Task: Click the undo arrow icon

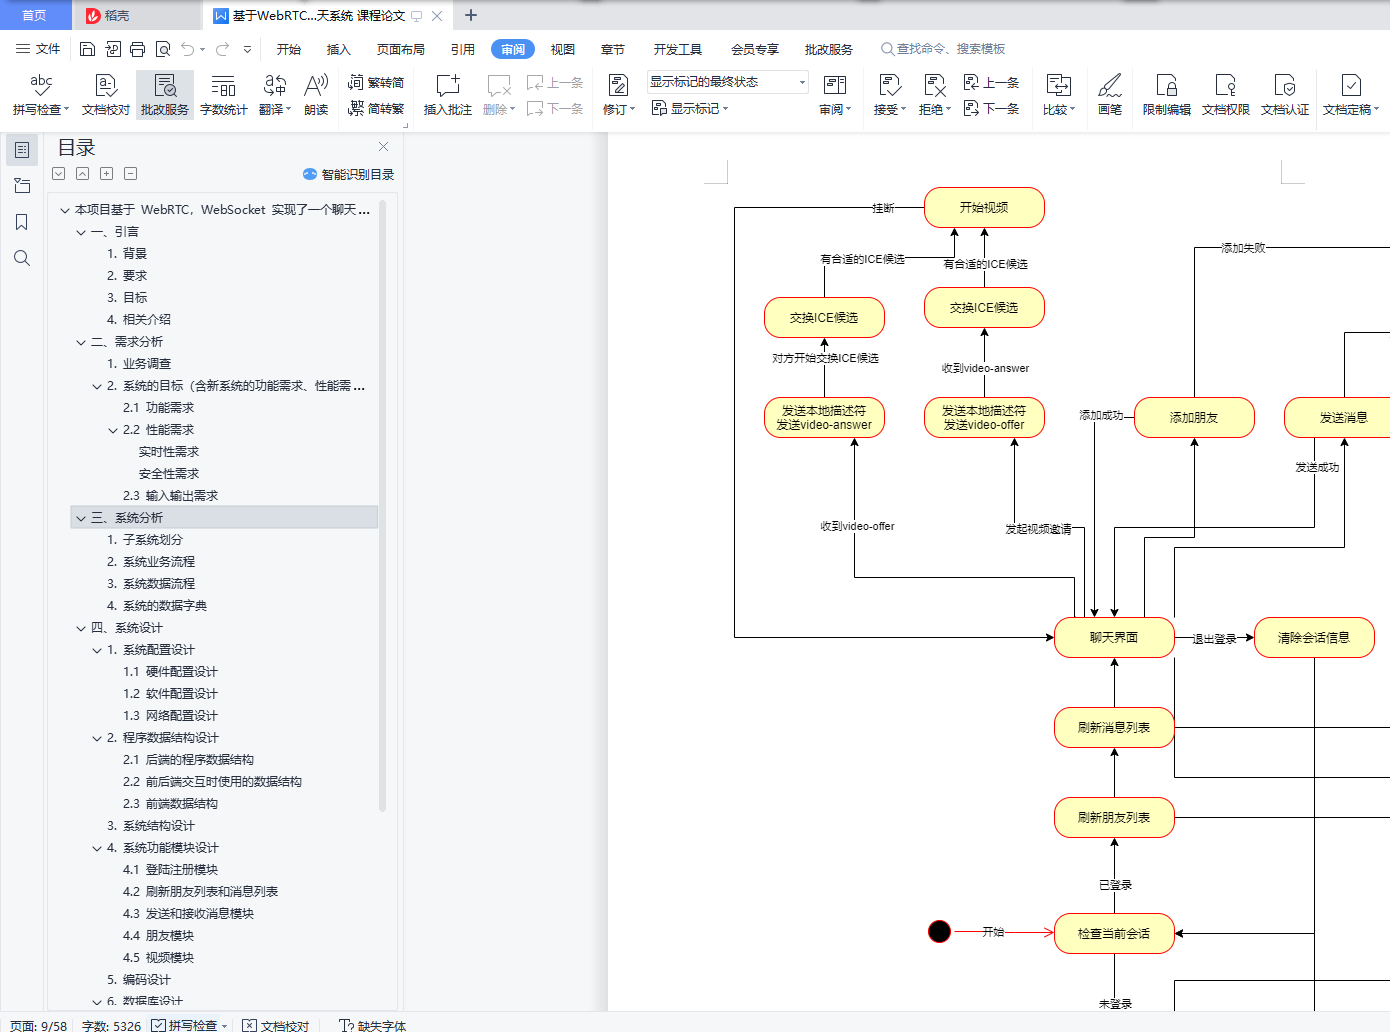Action: pyautogui.click(x=187, y=49)
